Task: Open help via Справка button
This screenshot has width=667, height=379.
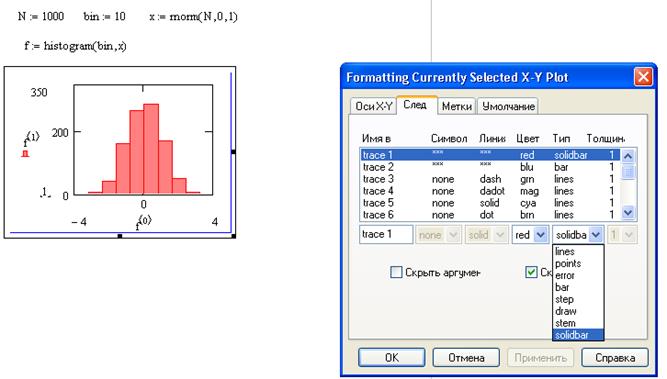Action: pyautogui.click(x=615, y=357)
